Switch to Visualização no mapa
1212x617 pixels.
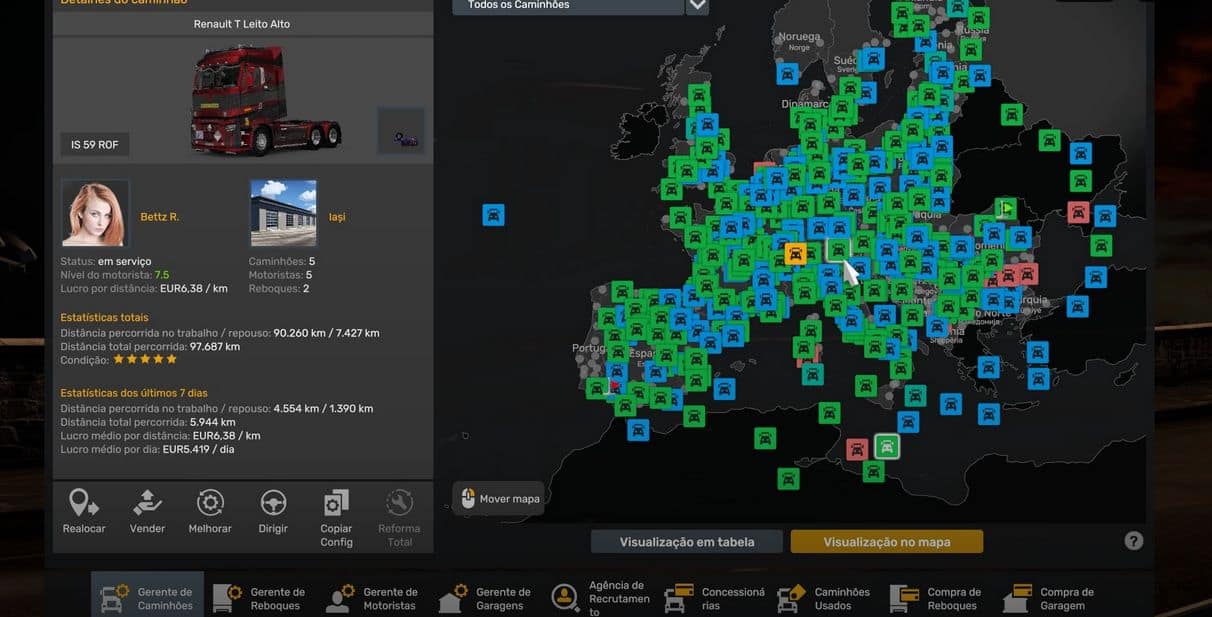(x=886, y=542)
